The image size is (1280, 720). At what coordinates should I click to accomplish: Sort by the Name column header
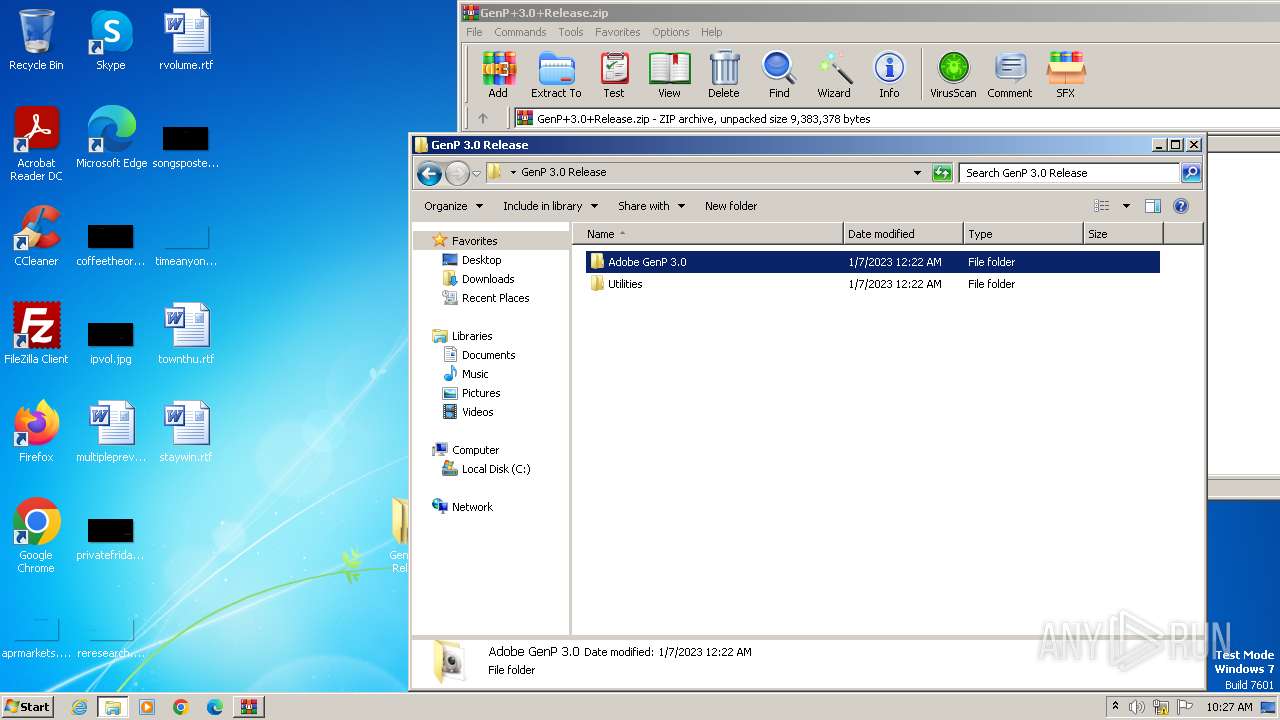[x=708, y=234]
